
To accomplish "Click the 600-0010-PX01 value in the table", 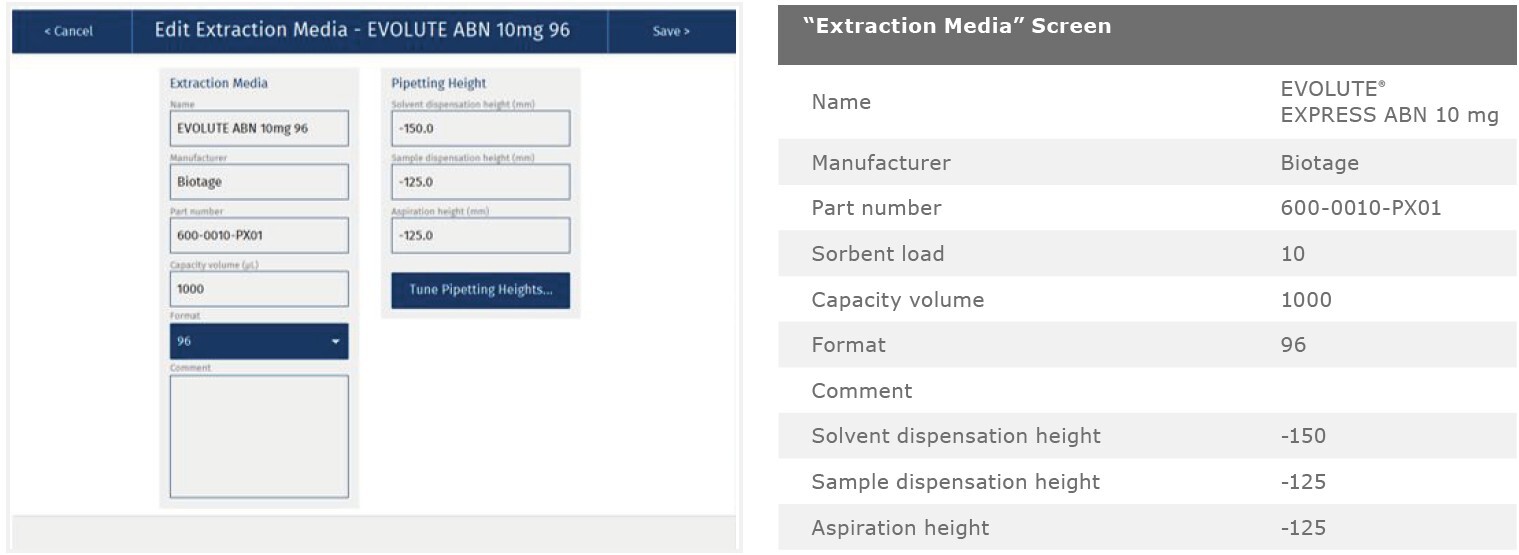I will point(1360,208).
